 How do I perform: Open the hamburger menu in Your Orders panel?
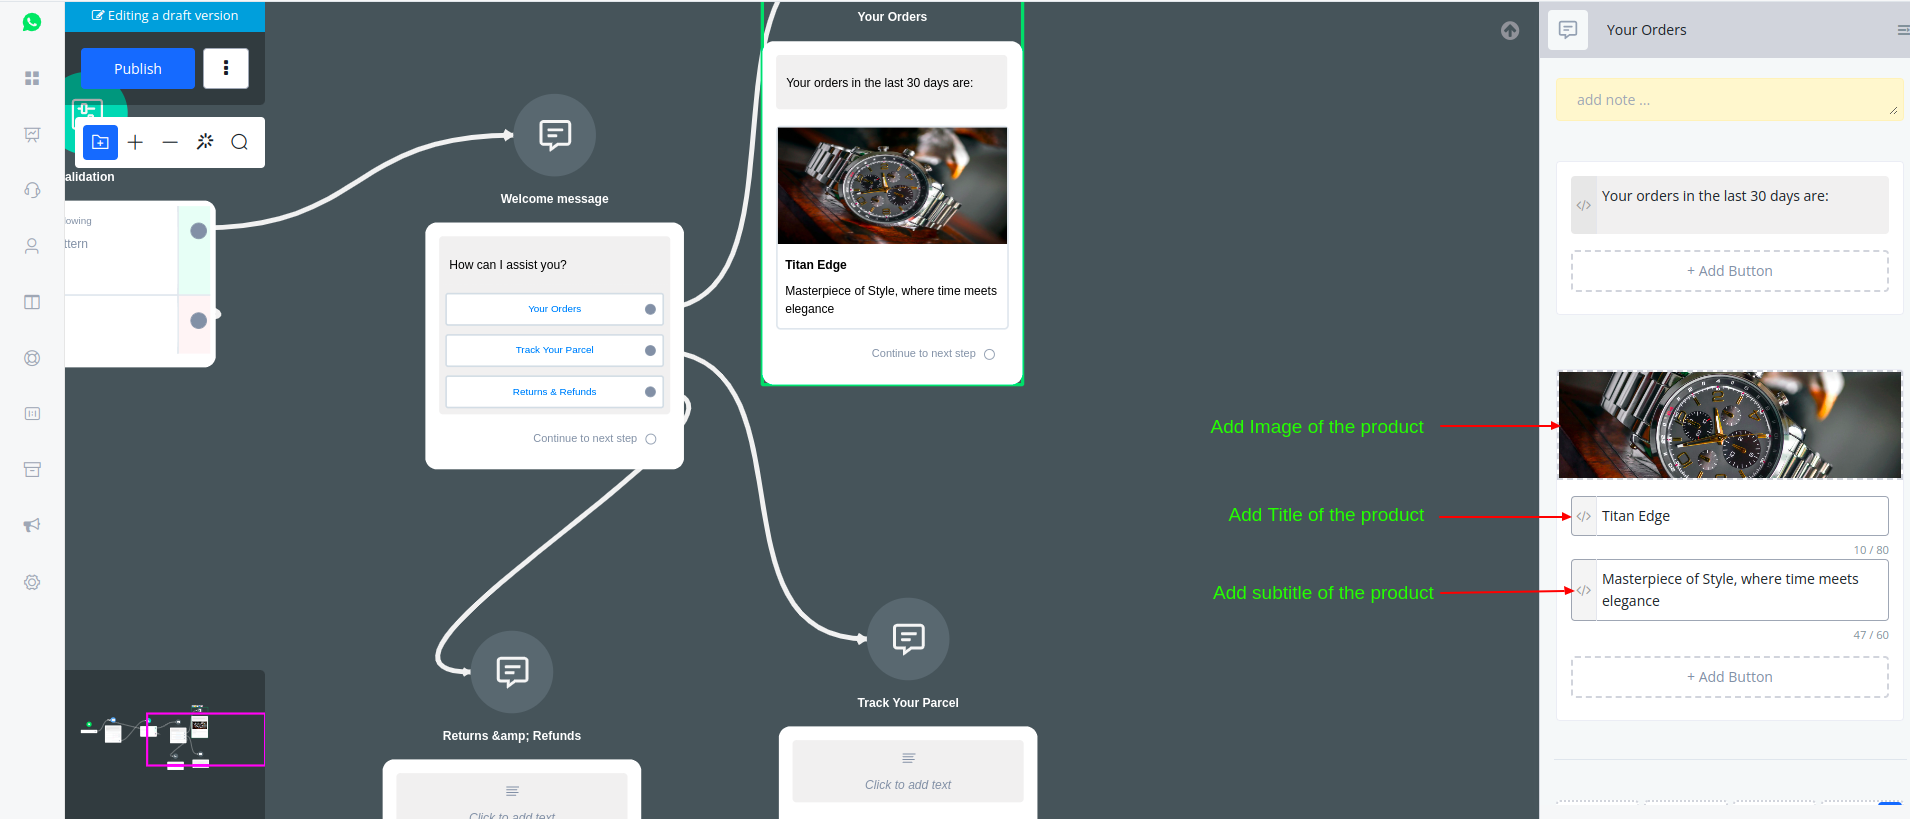1902,30
